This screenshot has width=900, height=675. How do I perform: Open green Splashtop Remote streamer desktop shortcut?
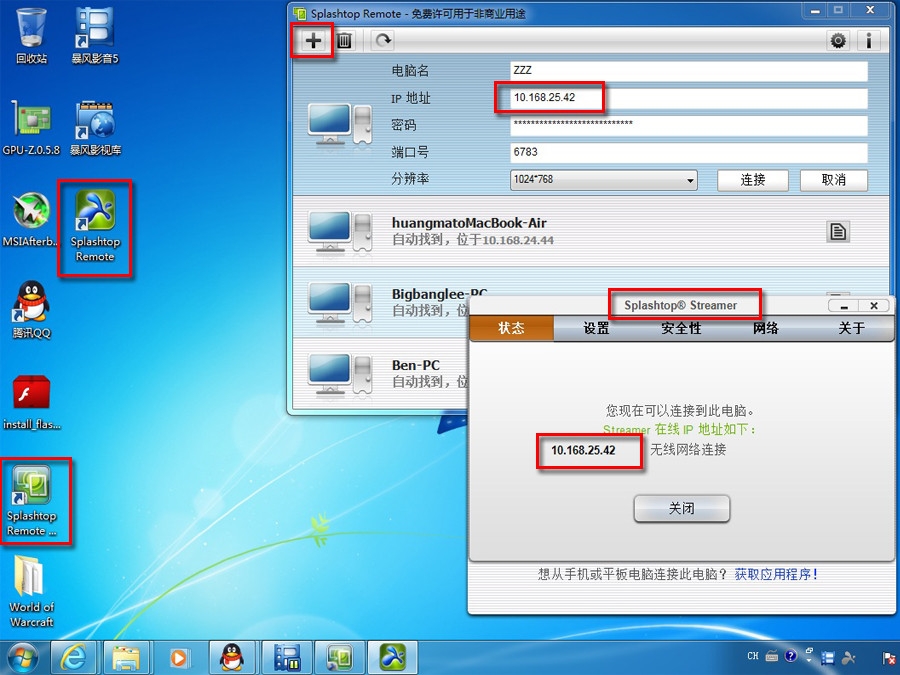pyautogui.click(x=32, y=501)
